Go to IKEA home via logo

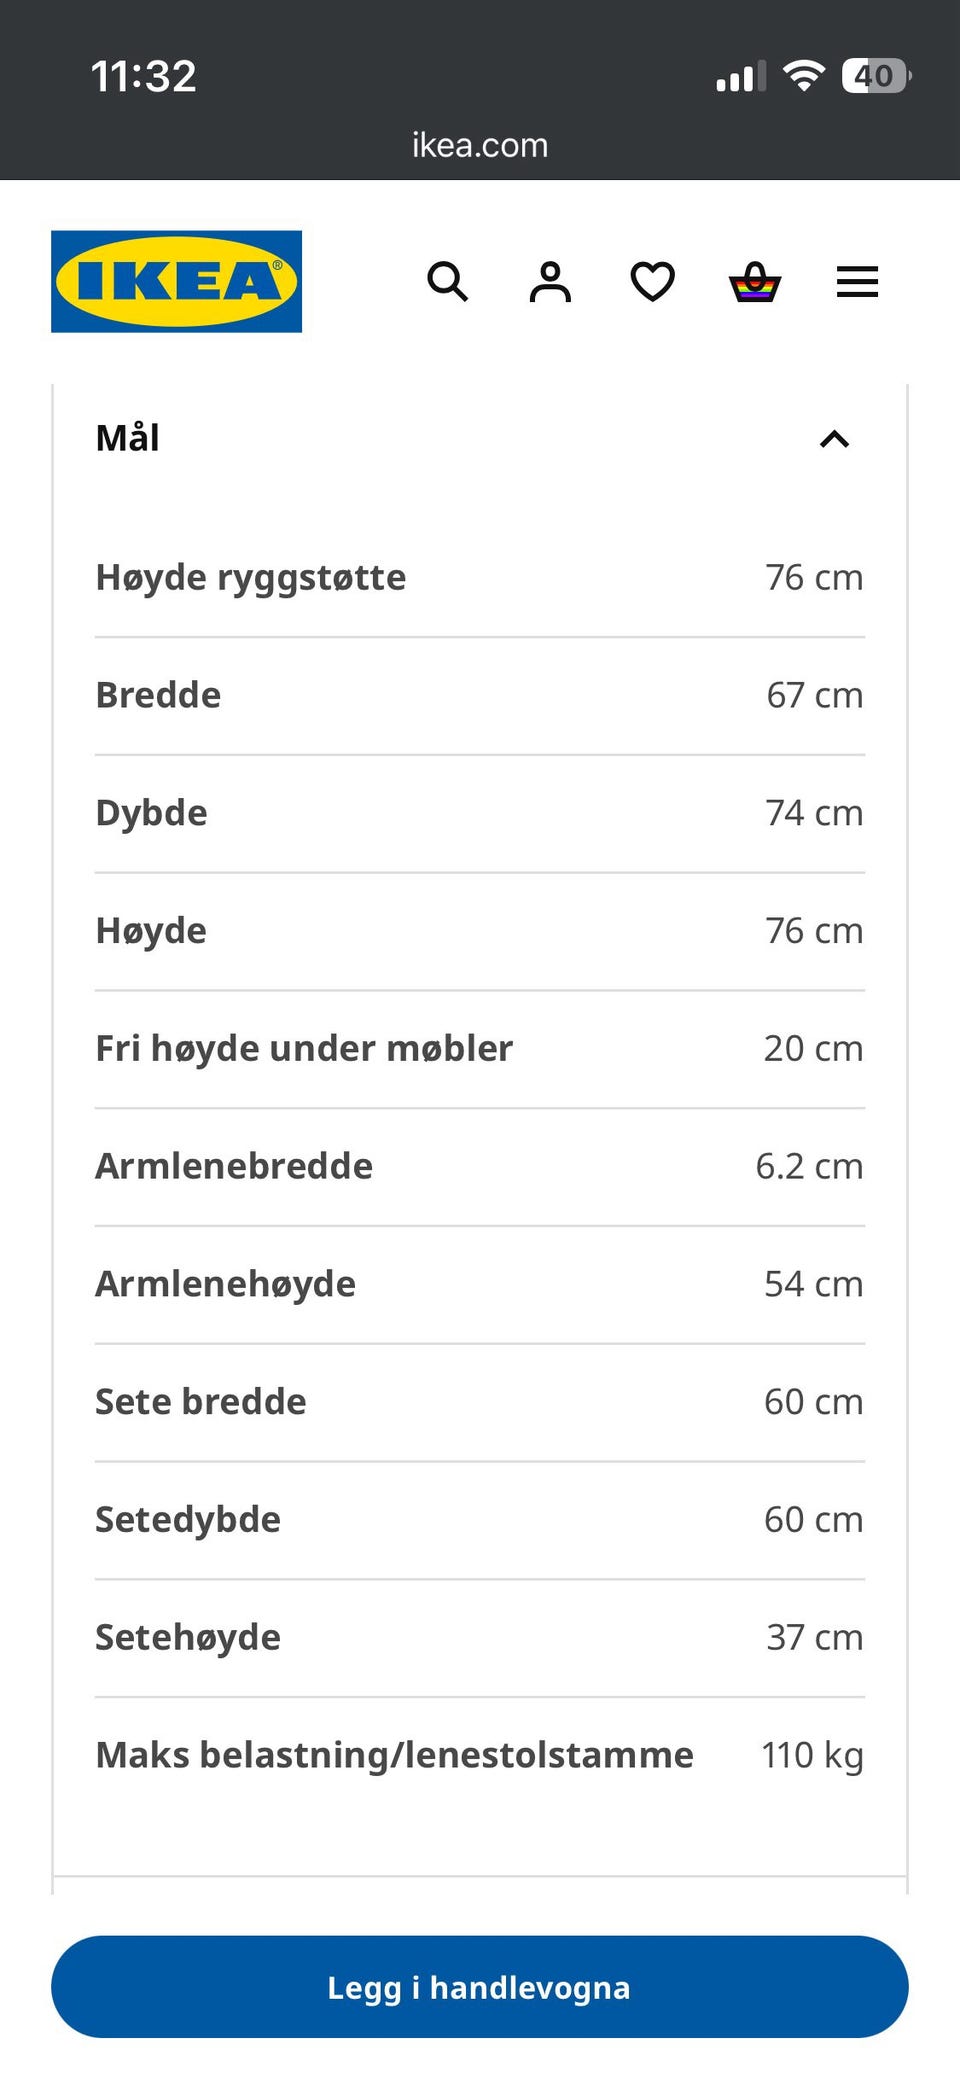177,281
